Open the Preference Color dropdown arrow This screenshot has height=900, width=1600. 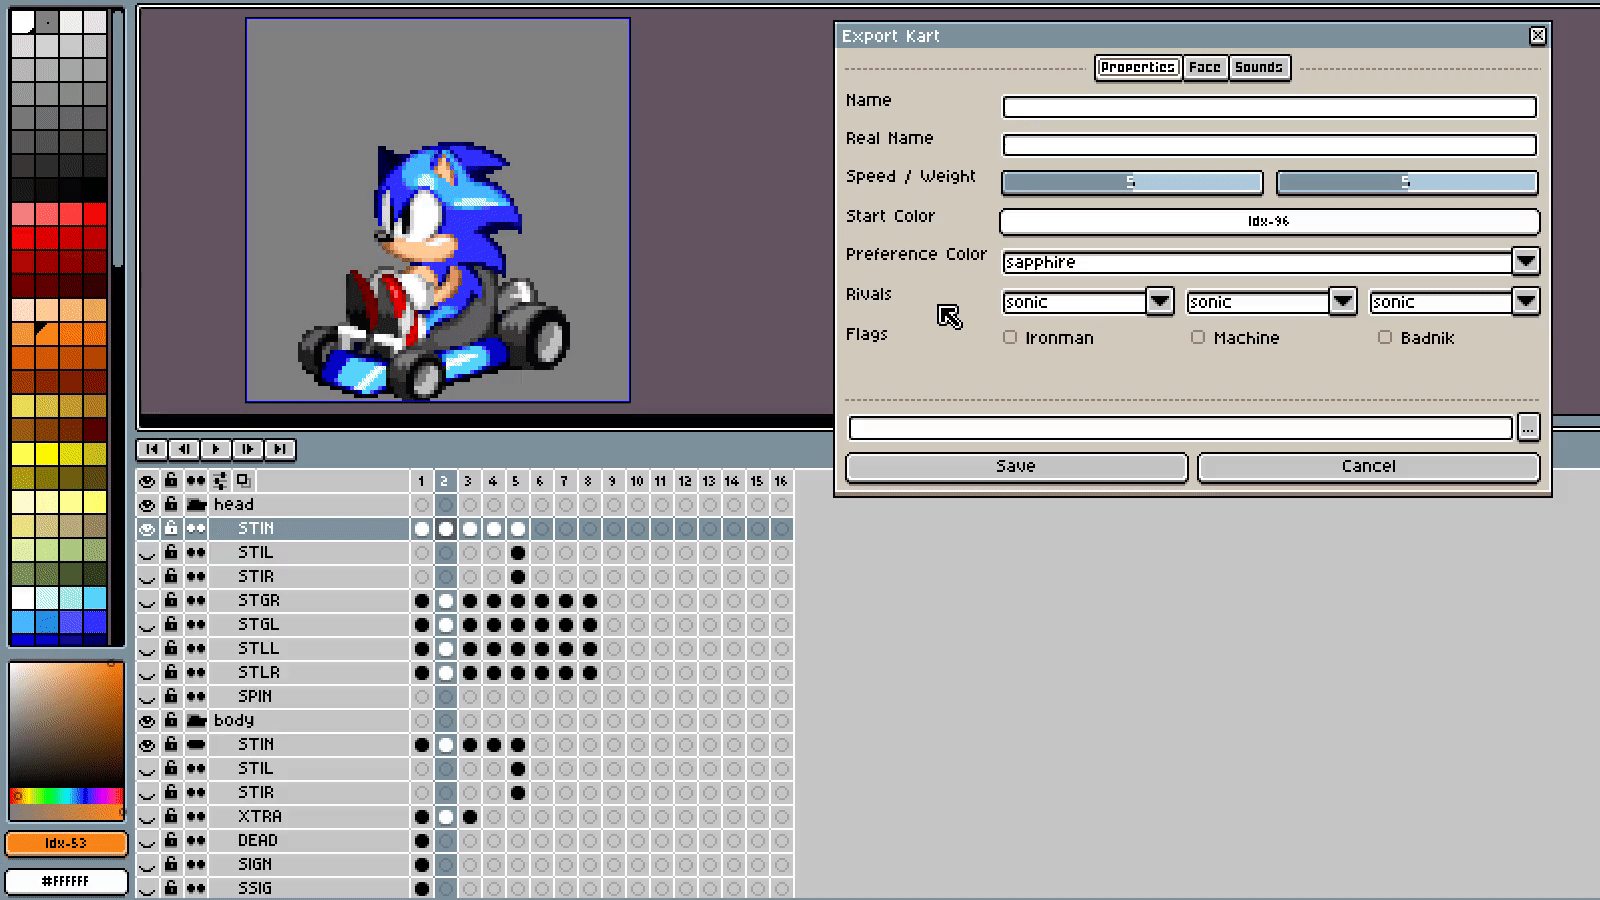tap(1525, 262)
